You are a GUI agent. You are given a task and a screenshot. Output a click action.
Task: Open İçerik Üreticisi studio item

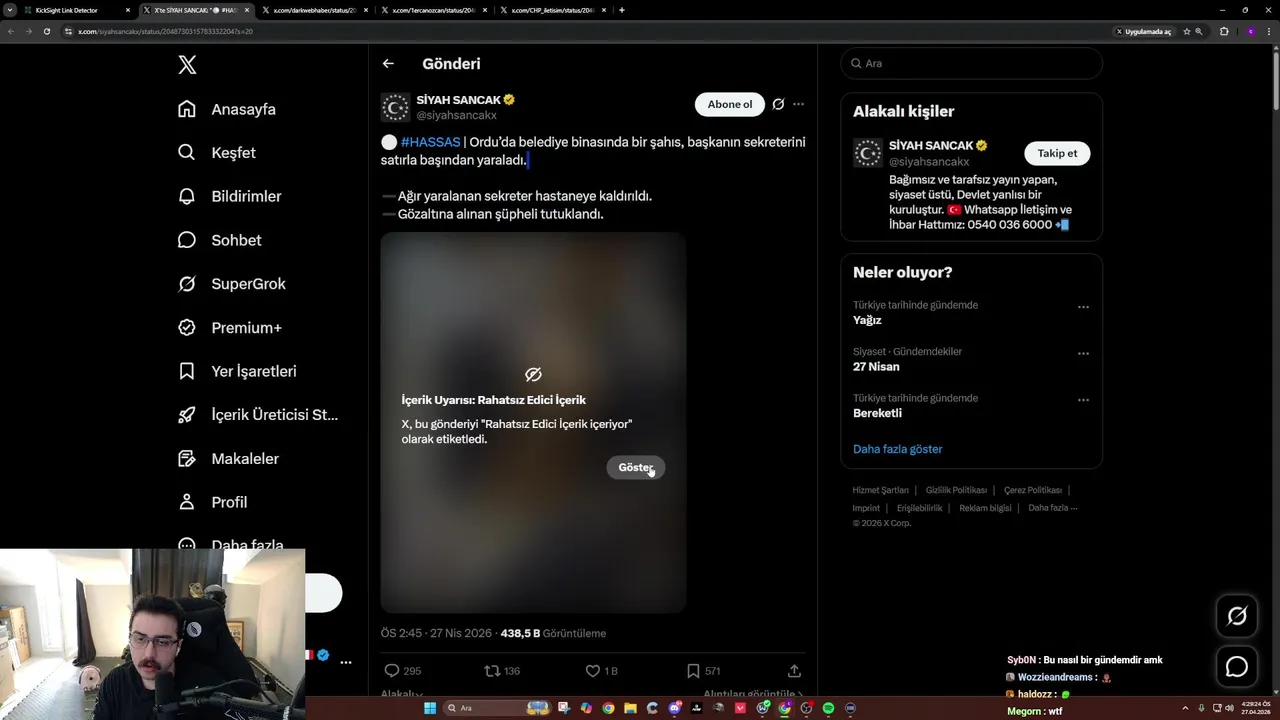258,415
